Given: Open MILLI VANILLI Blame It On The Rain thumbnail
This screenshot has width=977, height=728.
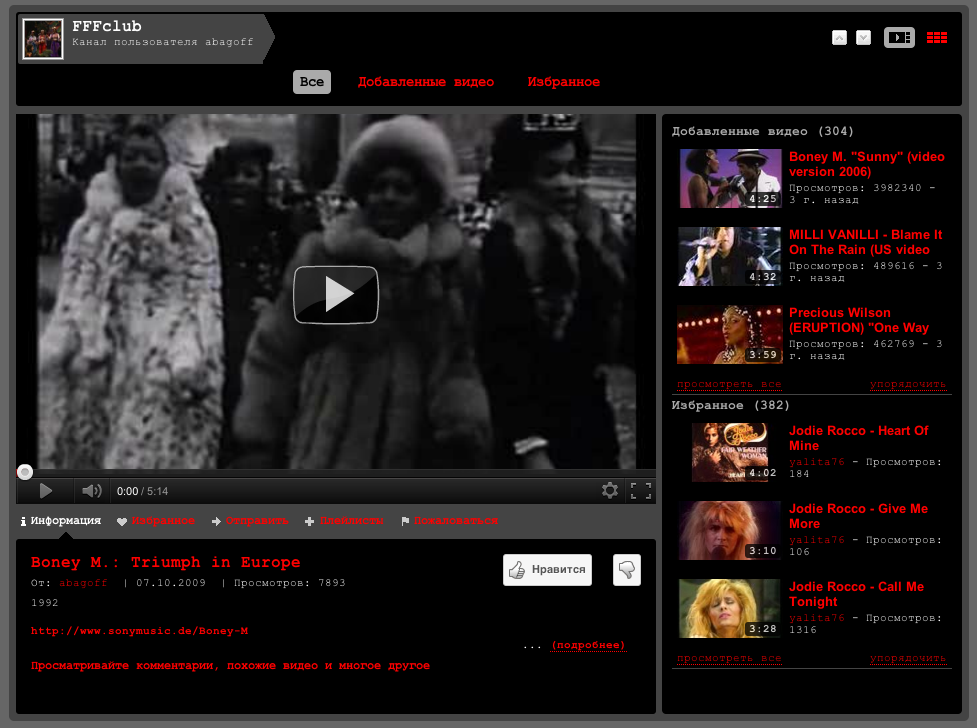Looking at the screenshot, I should point(729,256).
